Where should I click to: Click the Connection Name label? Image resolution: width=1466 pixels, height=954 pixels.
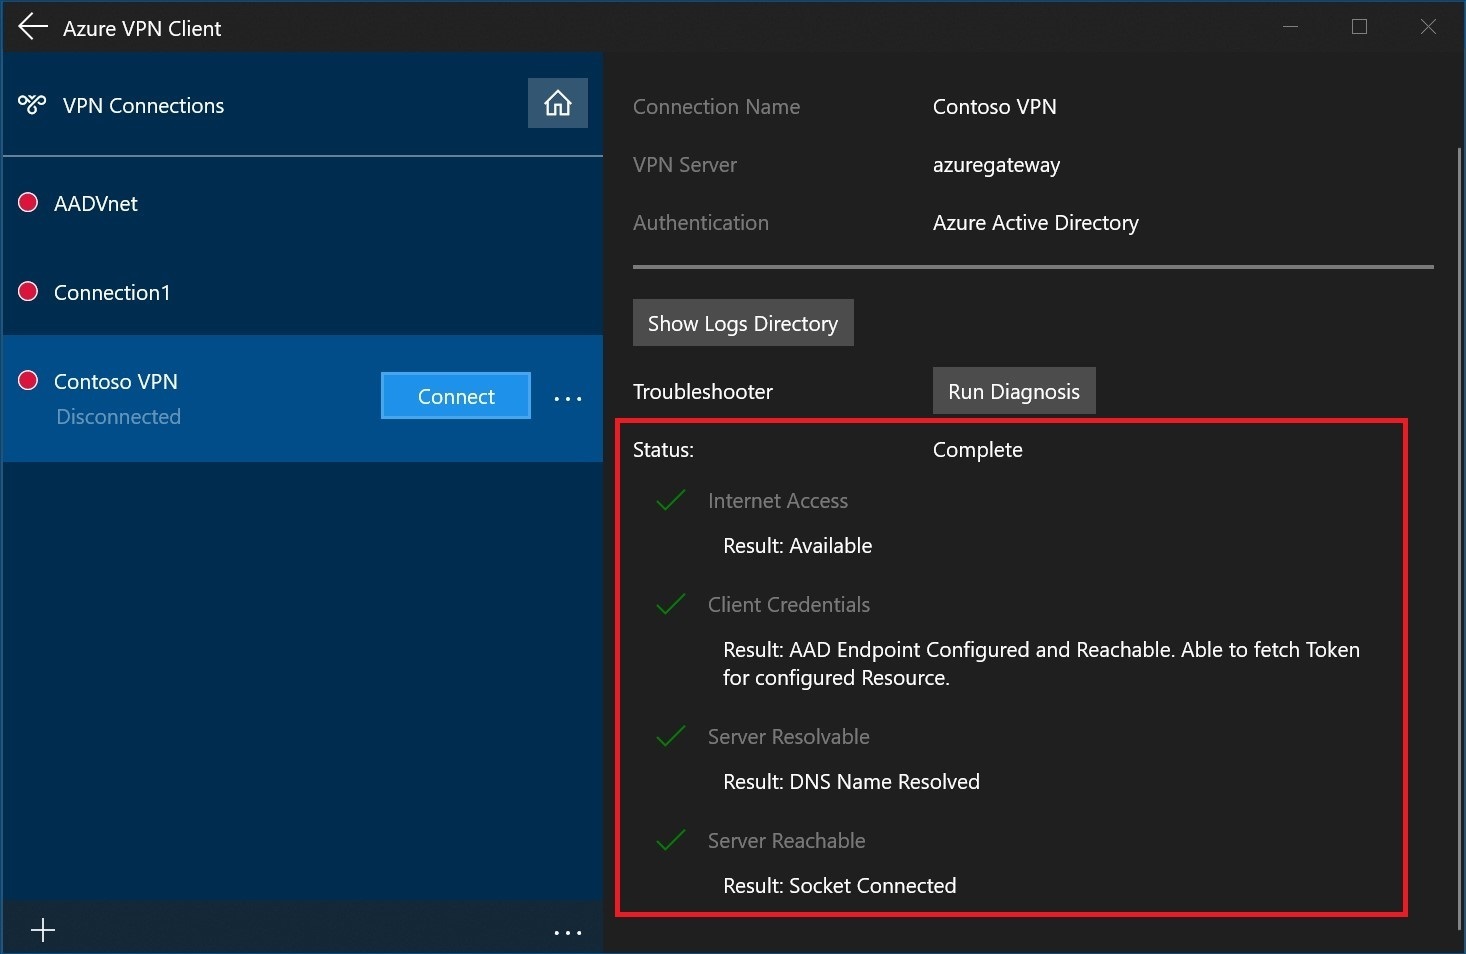click(x=716, y=106)
